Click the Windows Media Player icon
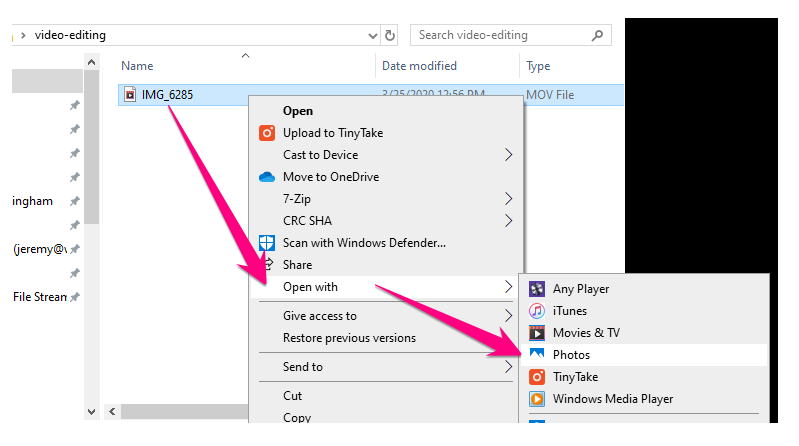799x446 pixels. click(x=537, y=399)
